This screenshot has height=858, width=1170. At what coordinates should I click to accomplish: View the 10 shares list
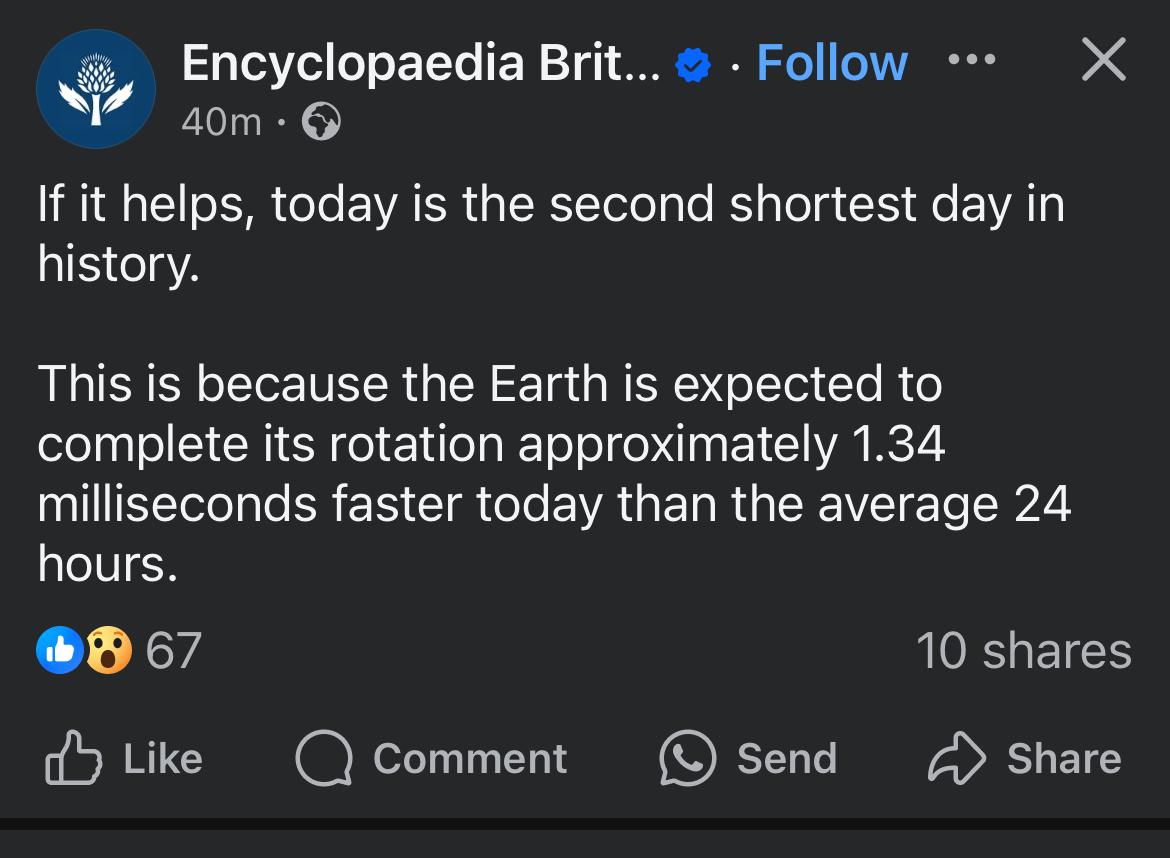tap(1024, 651)
